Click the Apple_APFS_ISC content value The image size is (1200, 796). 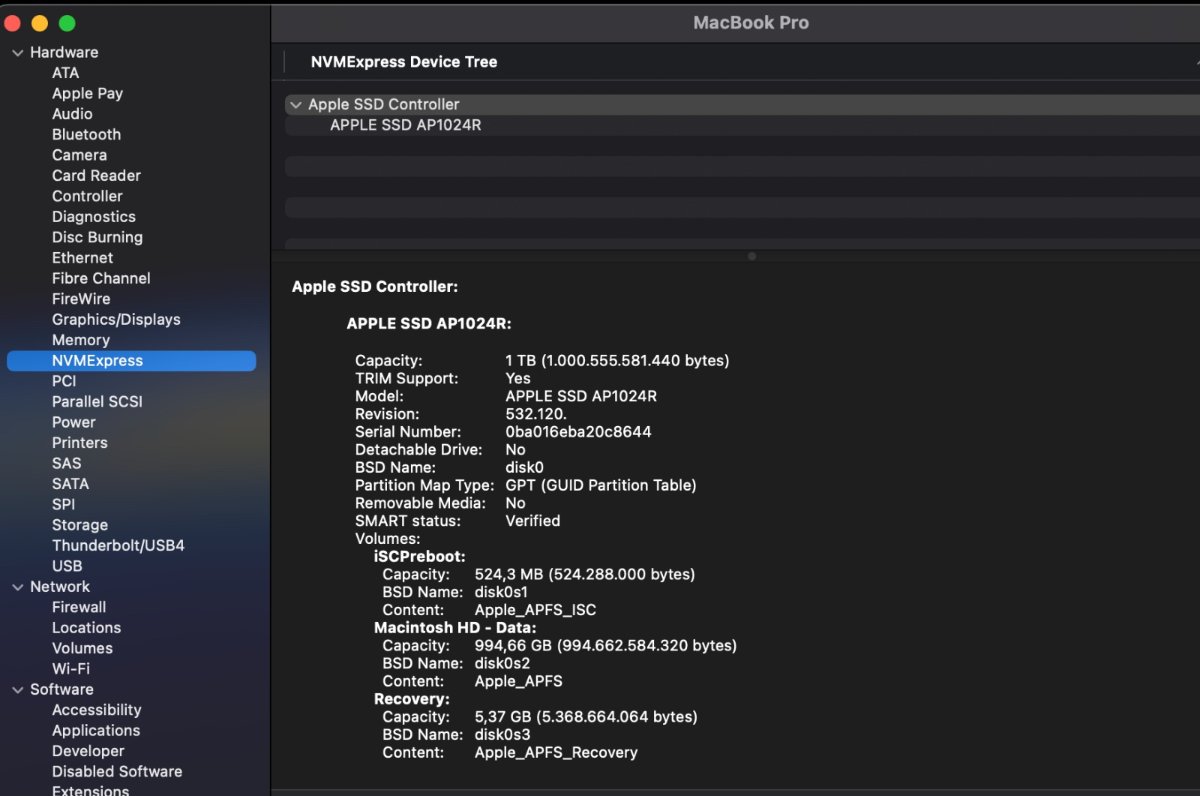click(536, 610)
